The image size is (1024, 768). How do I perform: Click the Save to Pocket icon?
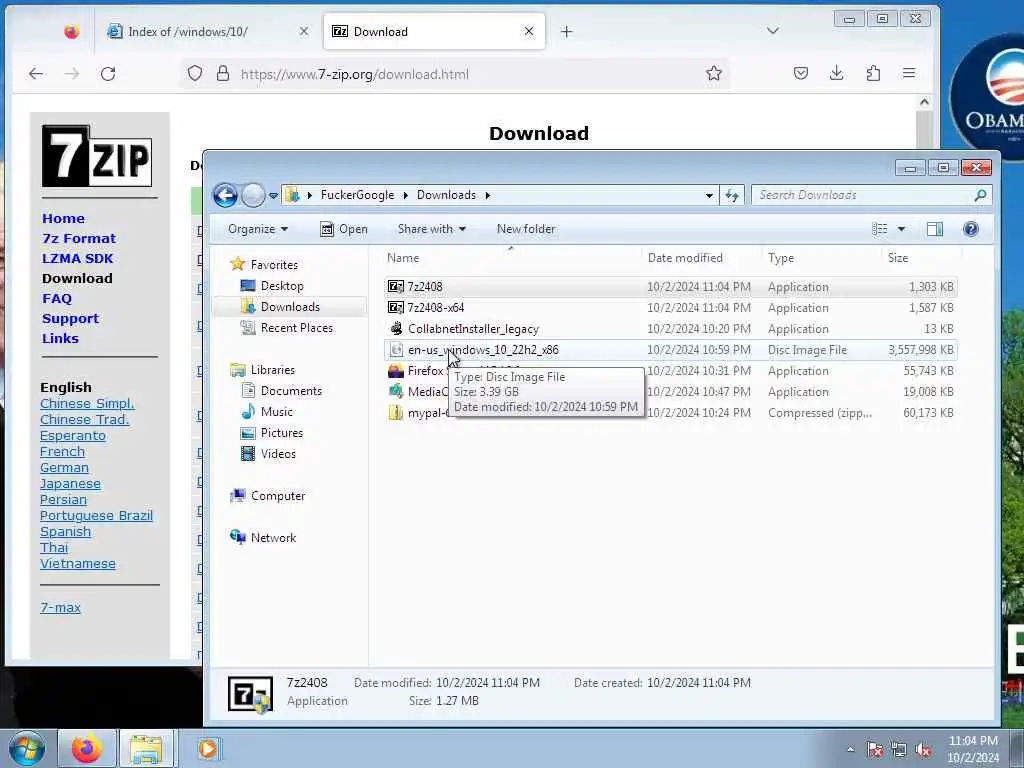[801, 73]
